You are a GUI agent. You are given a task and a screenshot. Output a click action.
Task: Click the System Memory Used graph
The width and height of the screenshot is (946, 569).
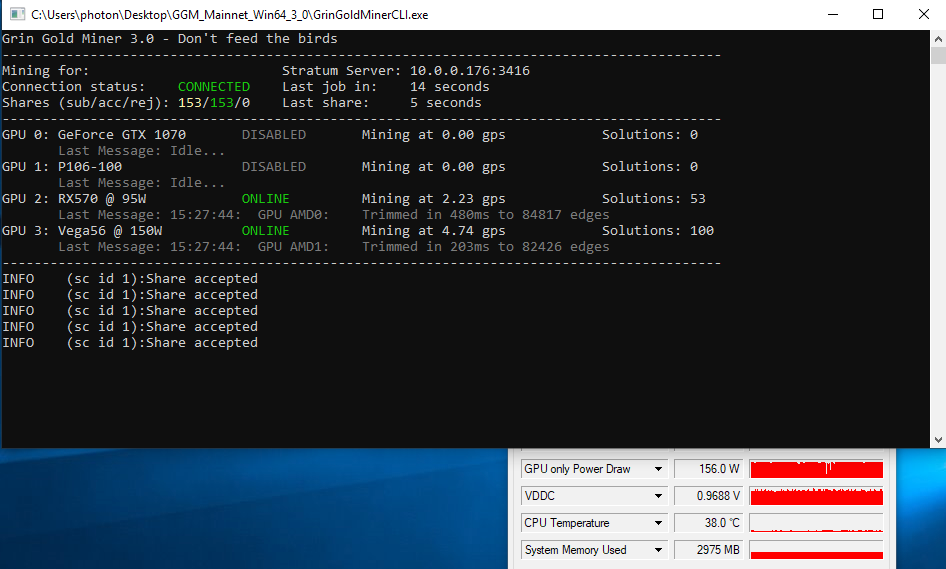pos(816,550)
